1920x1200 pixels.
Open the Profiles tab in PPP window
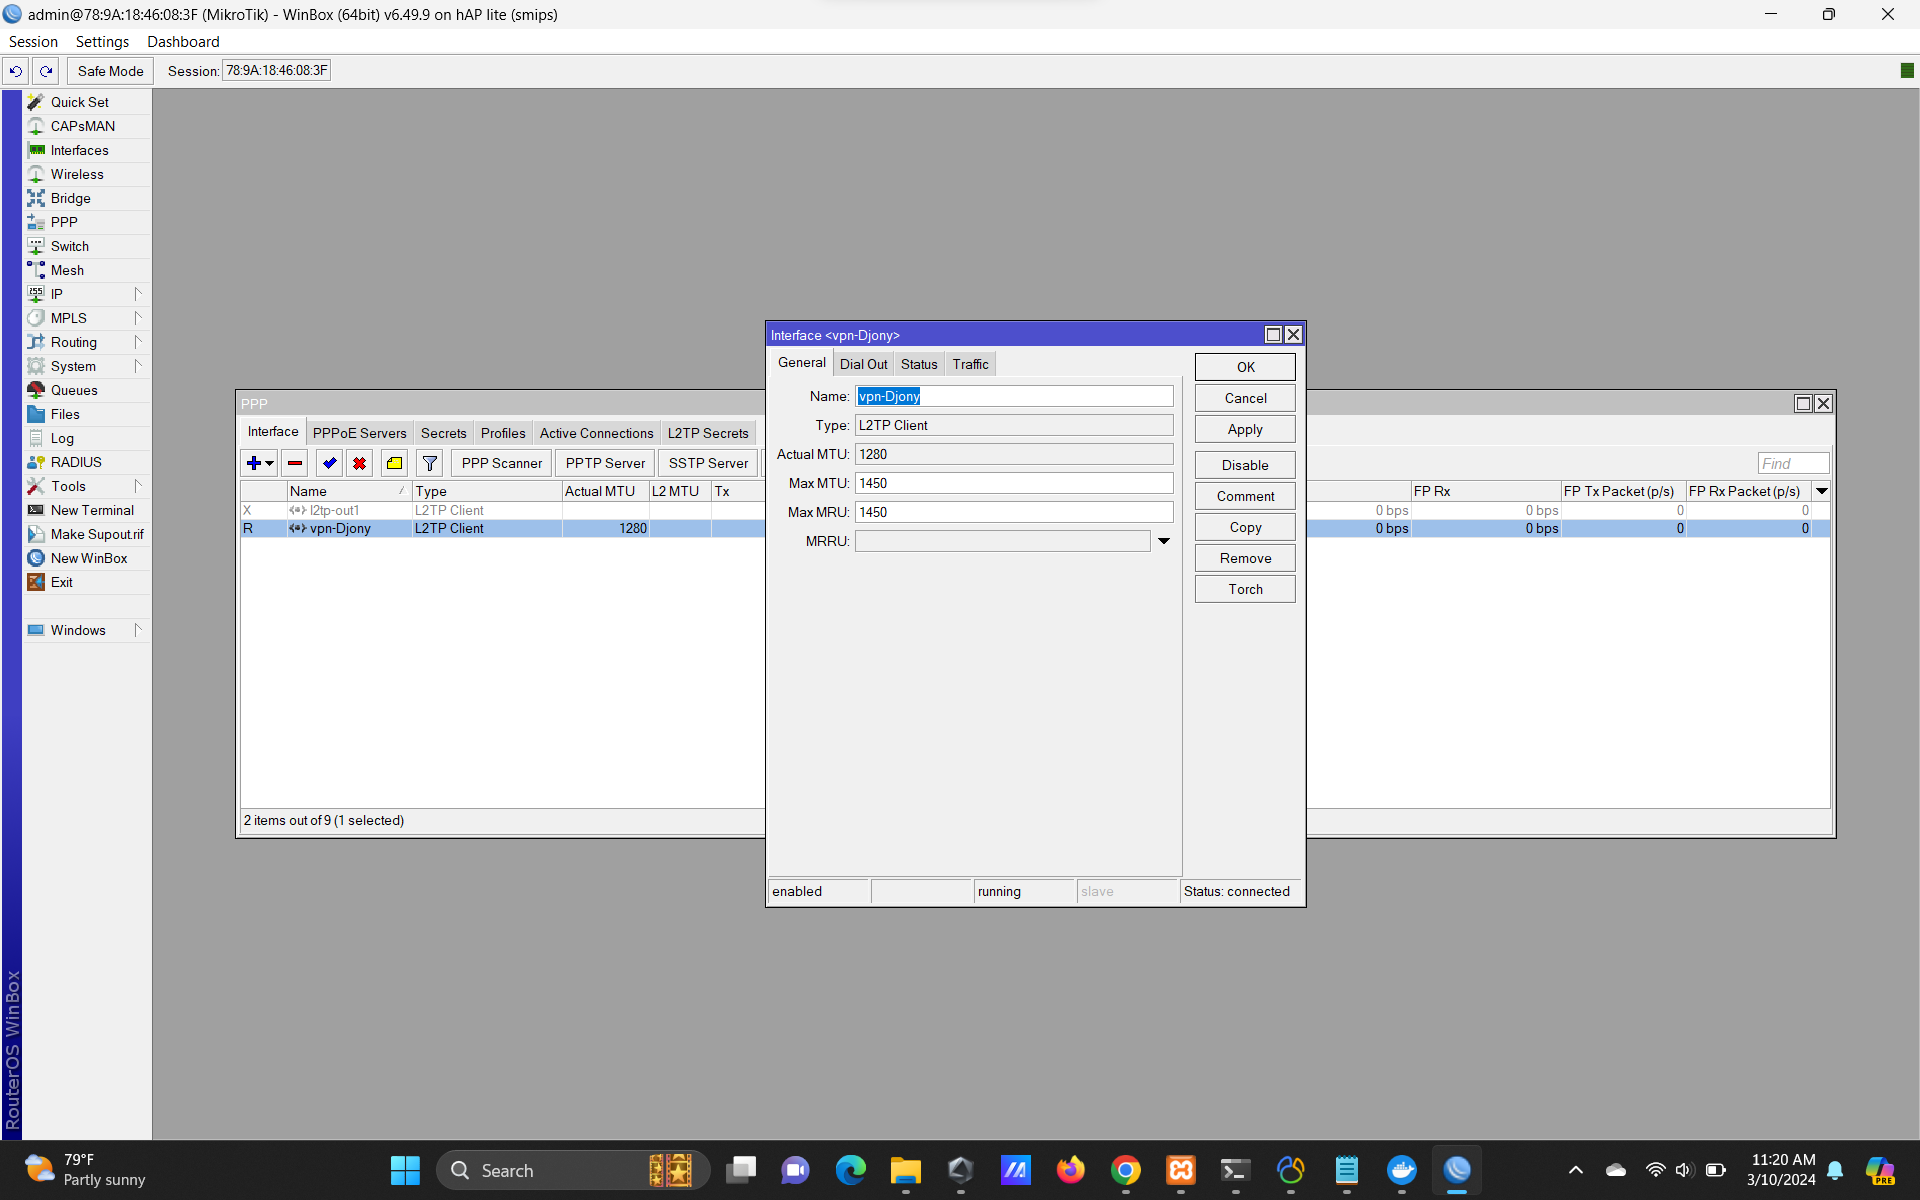click(x=503, y=433)
